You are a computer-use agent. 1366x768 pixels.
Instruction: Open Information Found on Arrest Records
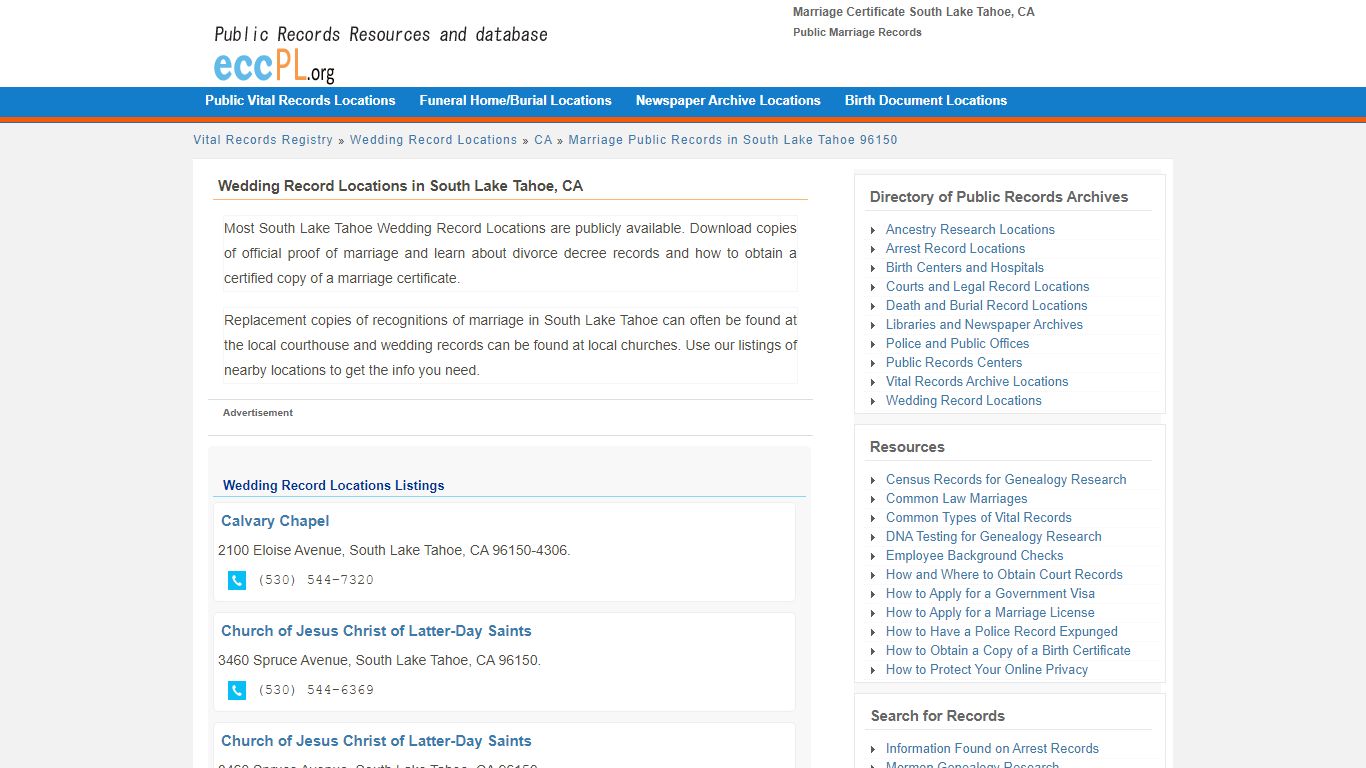tap(992, 748)
